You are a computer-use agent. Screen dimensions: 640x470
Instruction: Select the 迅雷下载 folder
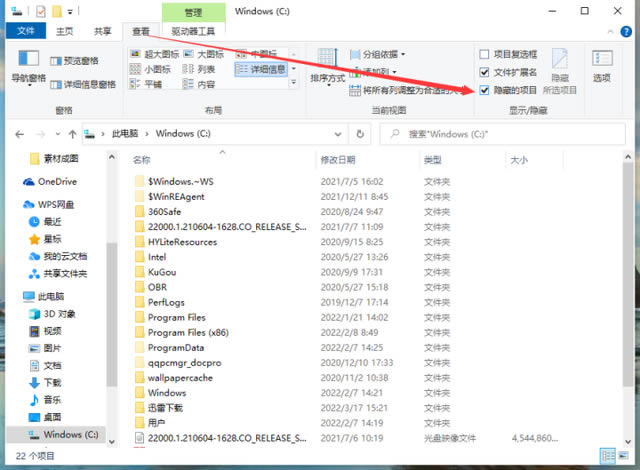pos(159,408)
